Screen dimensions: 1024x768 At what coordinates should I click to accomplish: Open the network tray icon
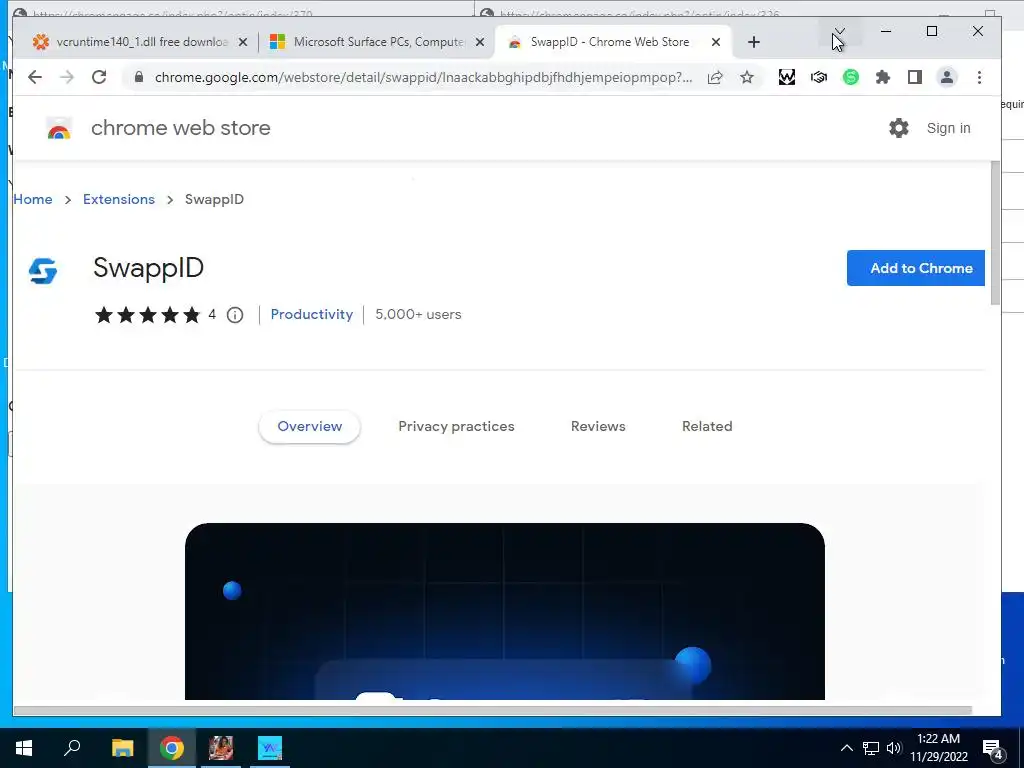[871, 748]
